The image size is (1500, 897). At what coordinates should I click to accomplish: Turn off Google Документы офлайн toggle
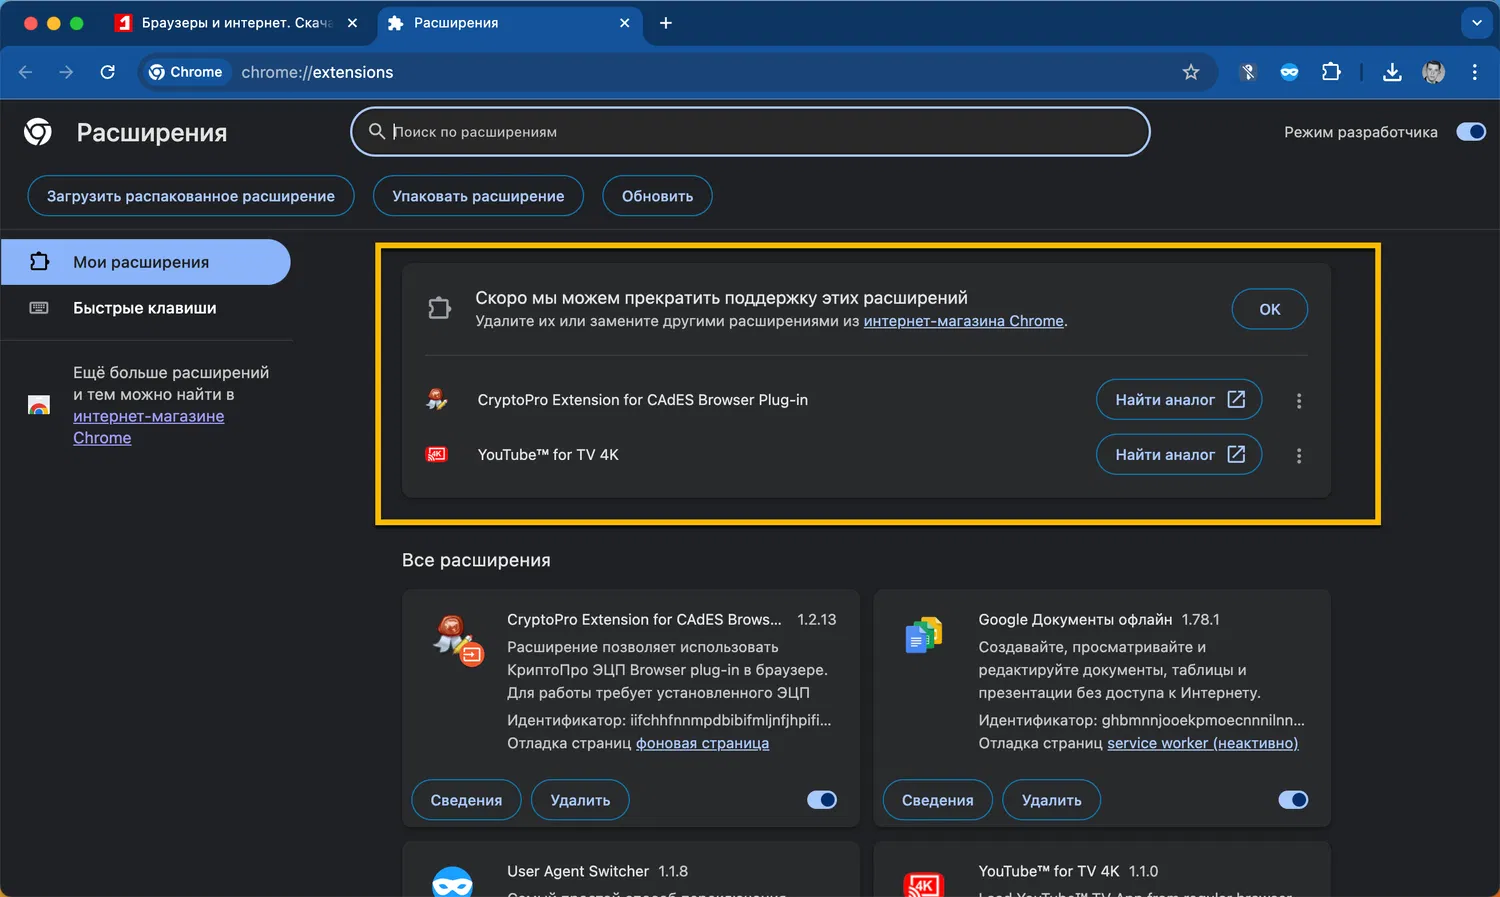coord(1292,800)
